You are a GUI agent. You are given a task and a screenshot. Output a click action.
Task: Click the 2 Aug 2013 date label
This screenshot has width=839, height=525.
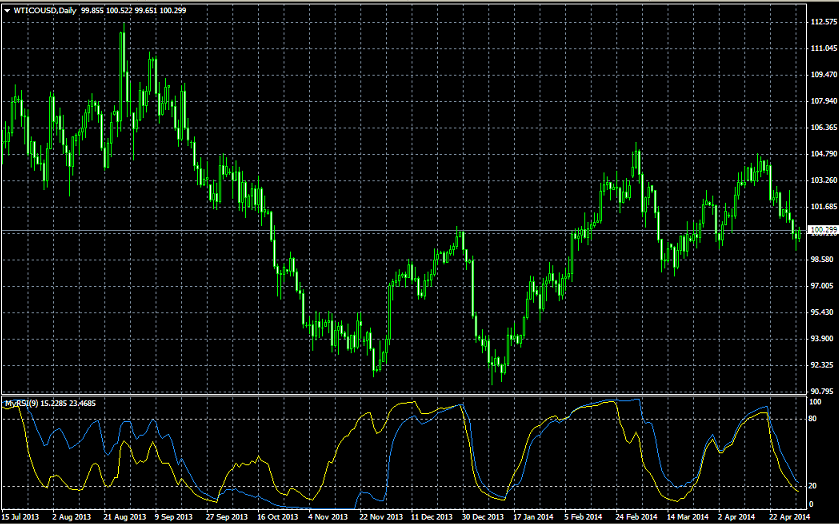pos(71,517)
